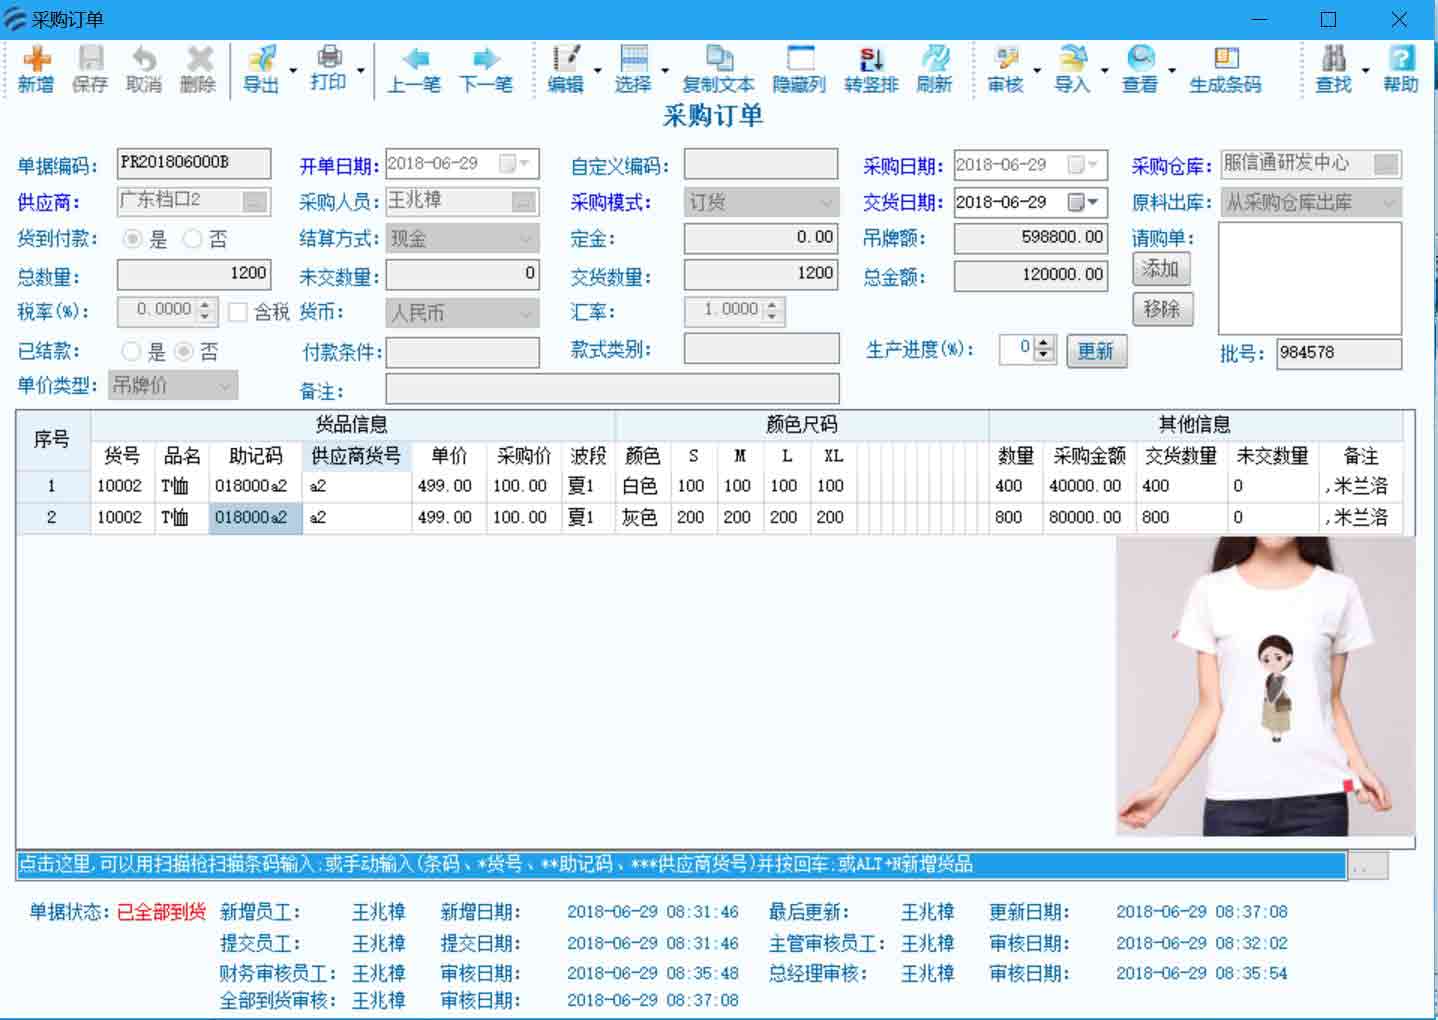
Task: Expand 交货日期 date picker
Action: pyautogui.click(x=1082, y=202)
